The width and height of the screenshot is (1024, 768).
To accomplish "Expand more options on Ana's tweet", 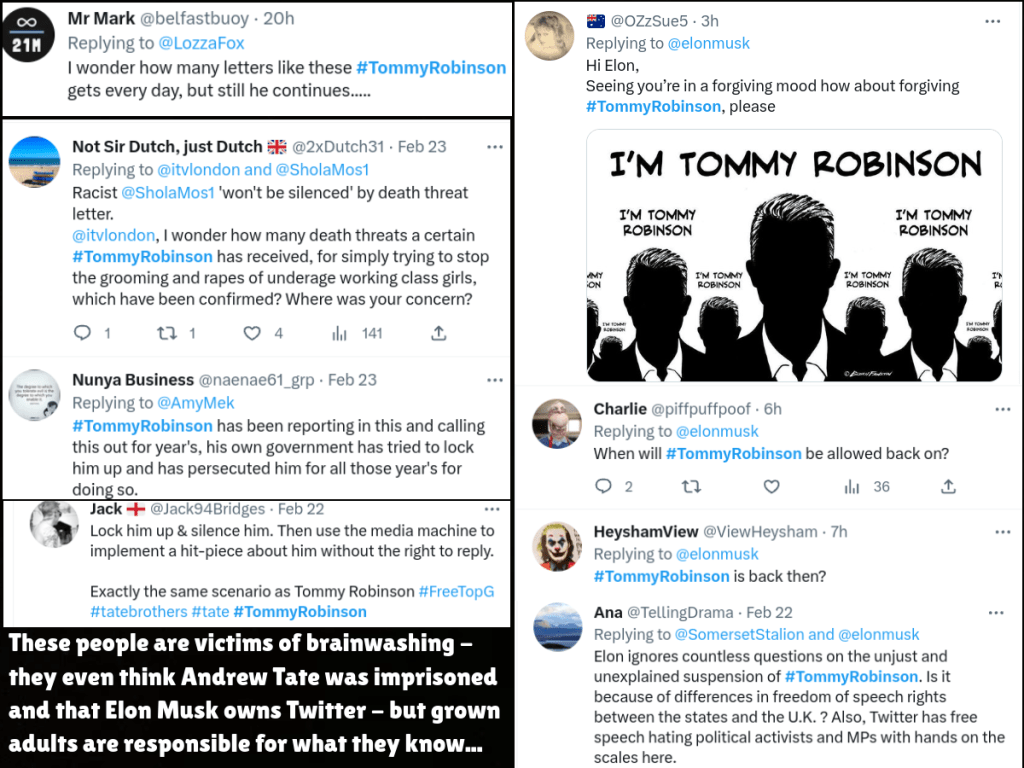I will pyautogui.click(x=996, y=612).
